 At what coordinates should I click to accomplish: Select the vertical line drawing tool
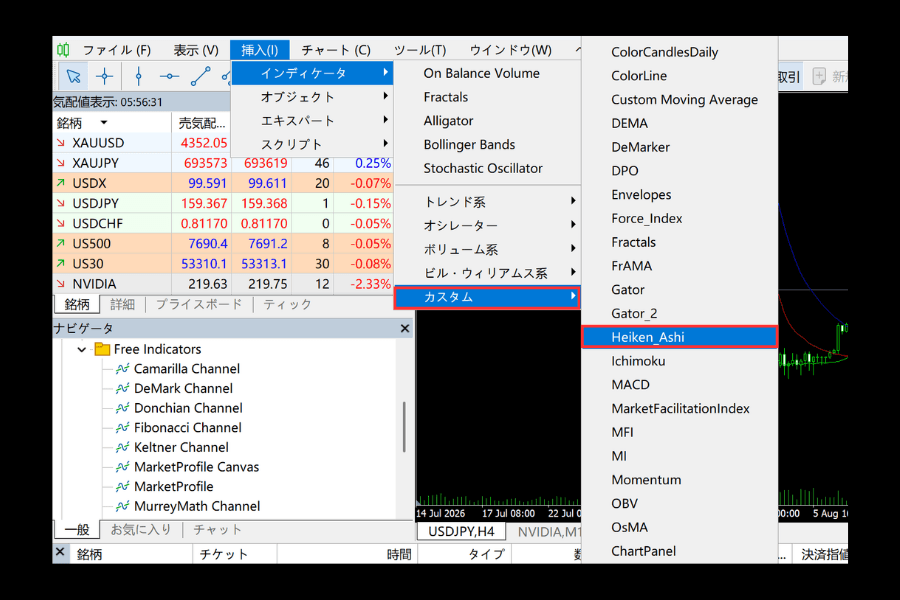pos(138,76)
